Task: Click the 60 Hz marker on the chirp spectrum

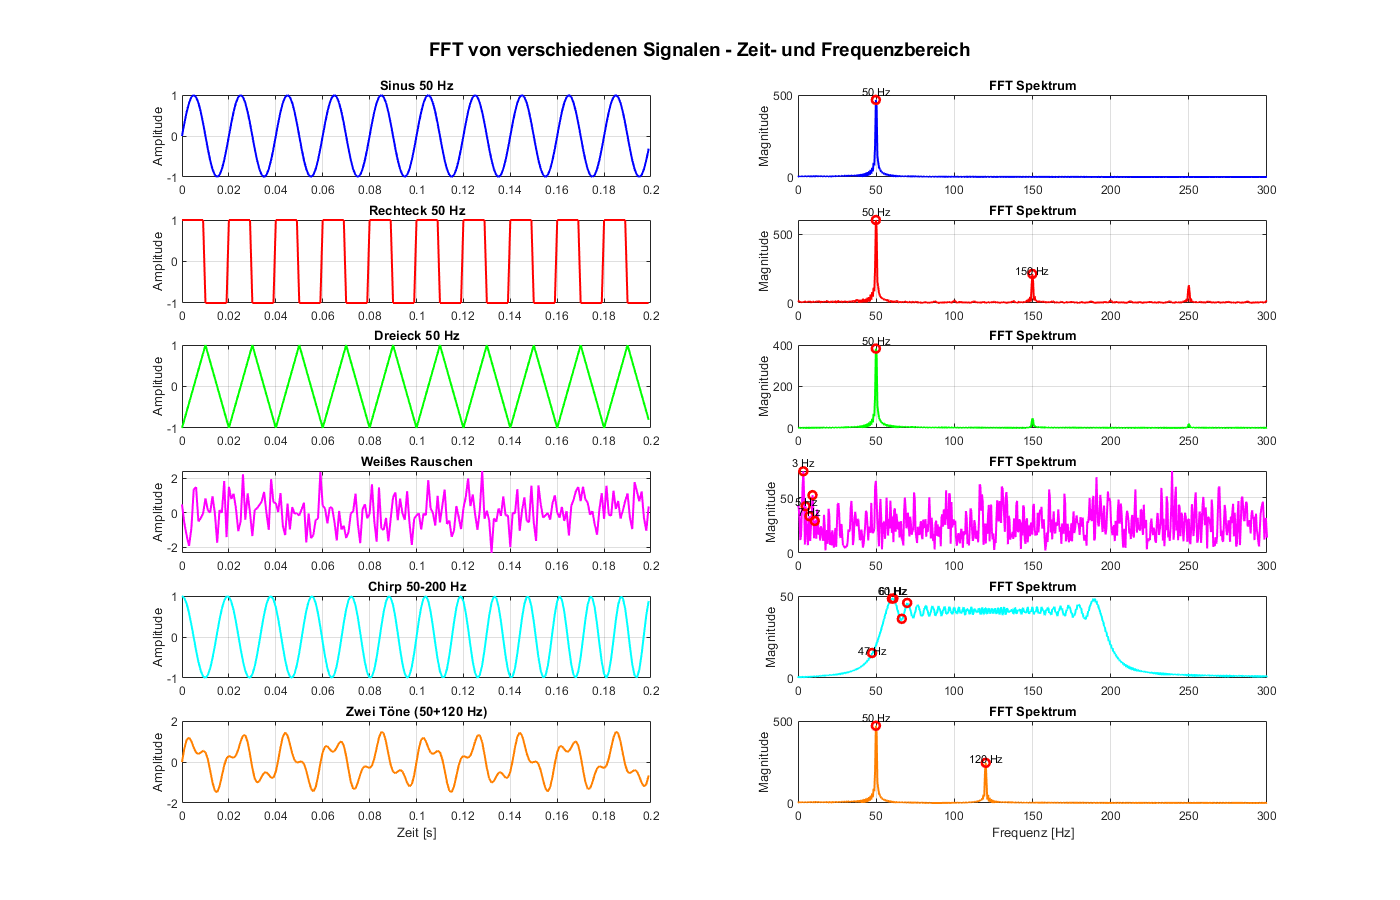Action: [x=892, y=598]
